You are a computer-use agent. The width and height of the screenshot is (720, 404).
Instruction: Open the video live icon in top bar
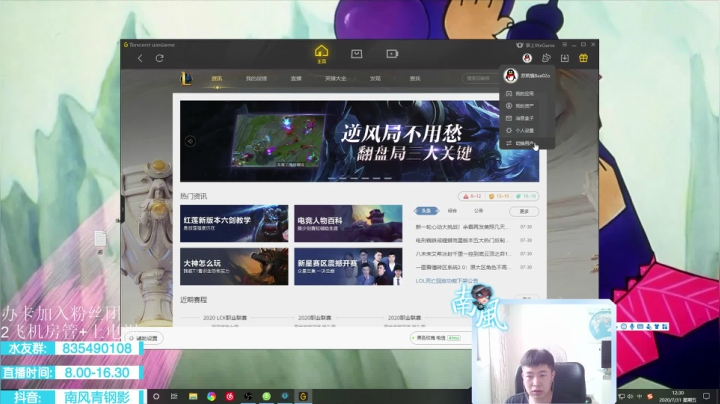392,54
